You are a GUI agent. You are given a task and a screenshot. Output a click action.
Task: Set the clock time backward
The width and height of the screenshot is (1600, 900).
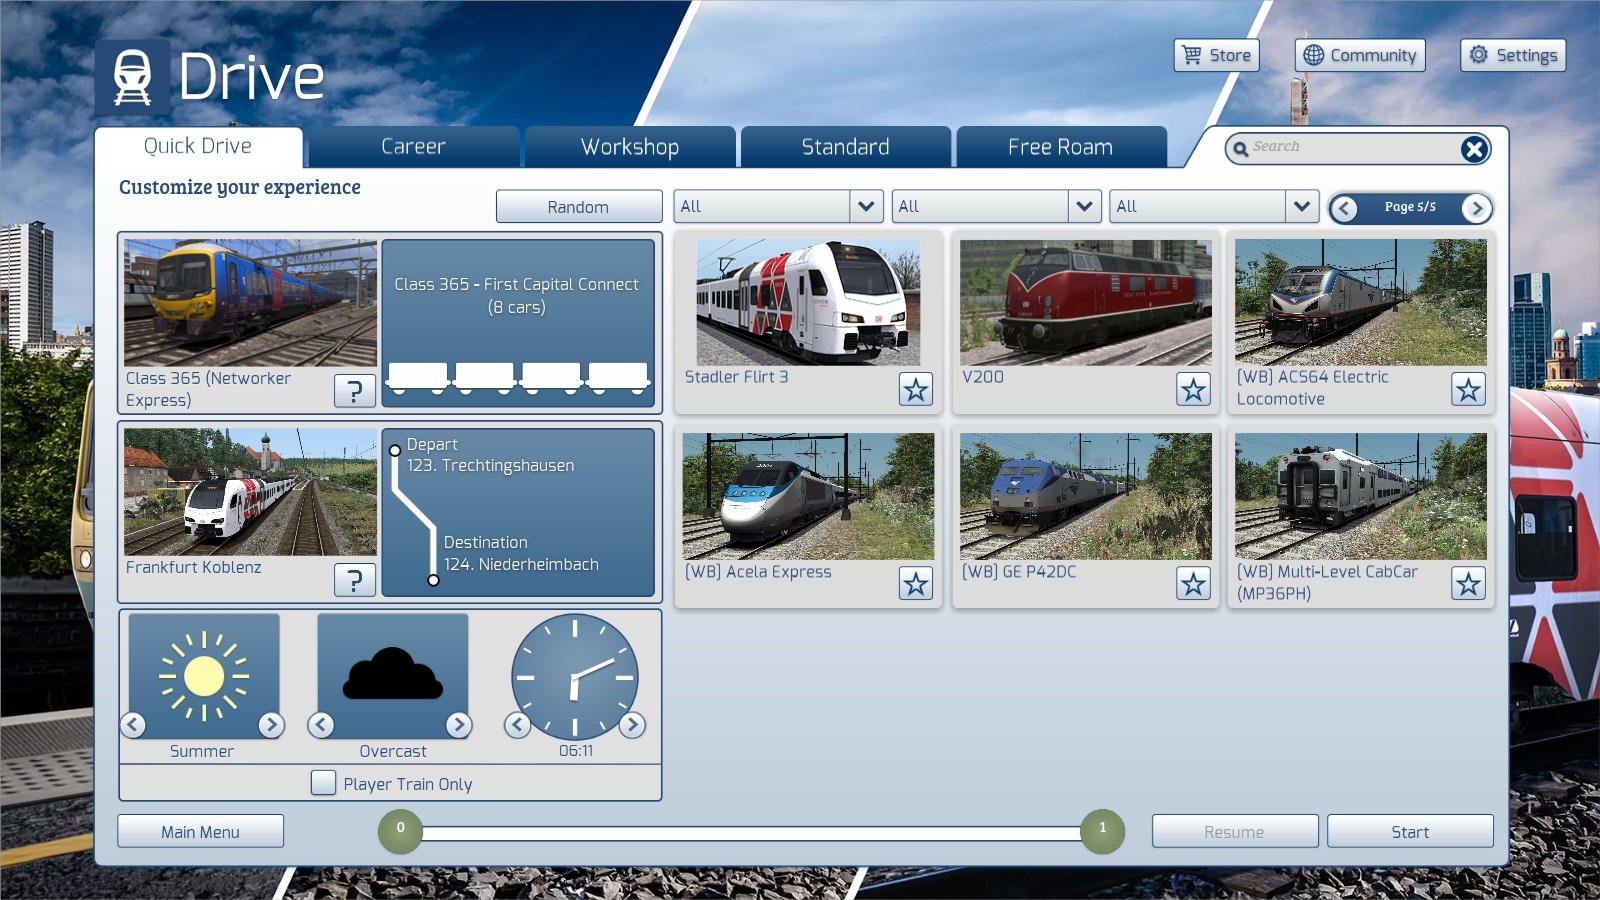pyautogui.click(x=517, y=725)
